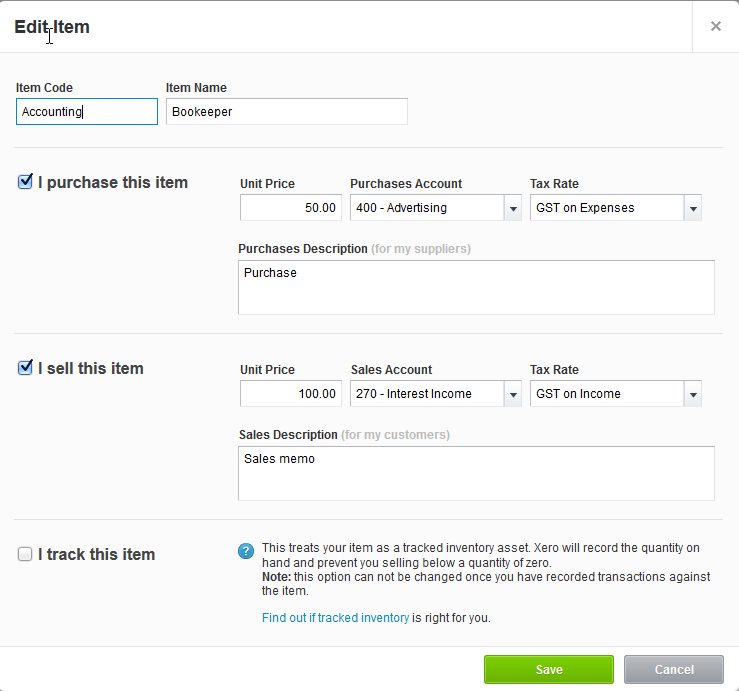The image size is (739, 691).
Task: Click the purchase Unit Price field 50.00
Action: pos(291,208)
